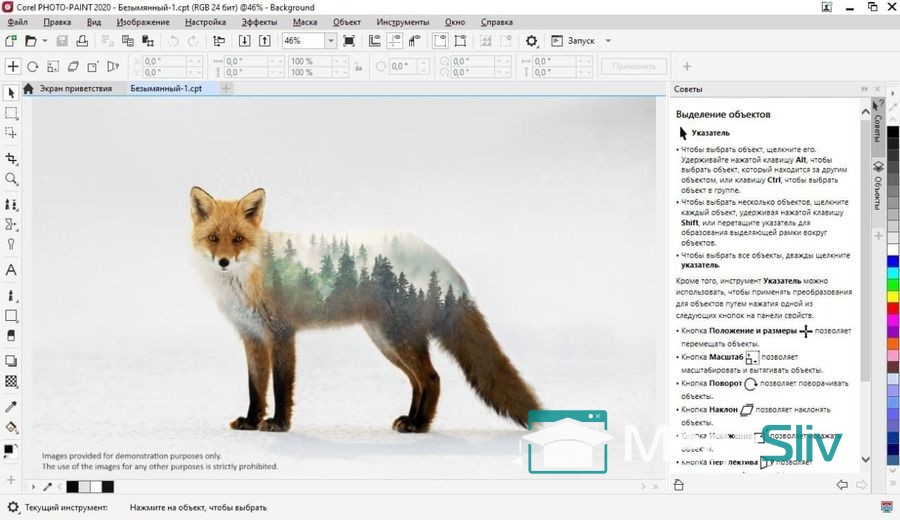Choose the Text tool
The height and width of the screenshot is (520, 900).
[11, 270]
